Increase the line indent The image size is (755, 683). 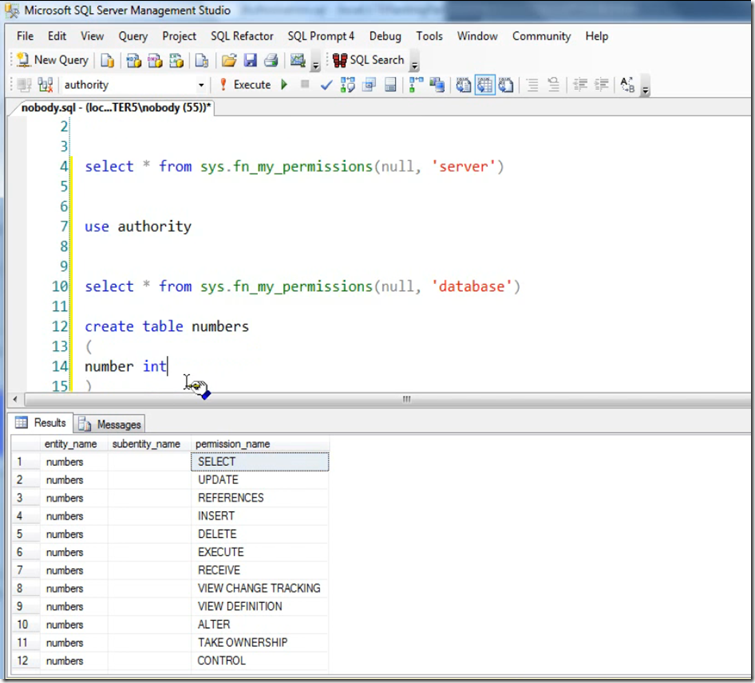(601, 85)
